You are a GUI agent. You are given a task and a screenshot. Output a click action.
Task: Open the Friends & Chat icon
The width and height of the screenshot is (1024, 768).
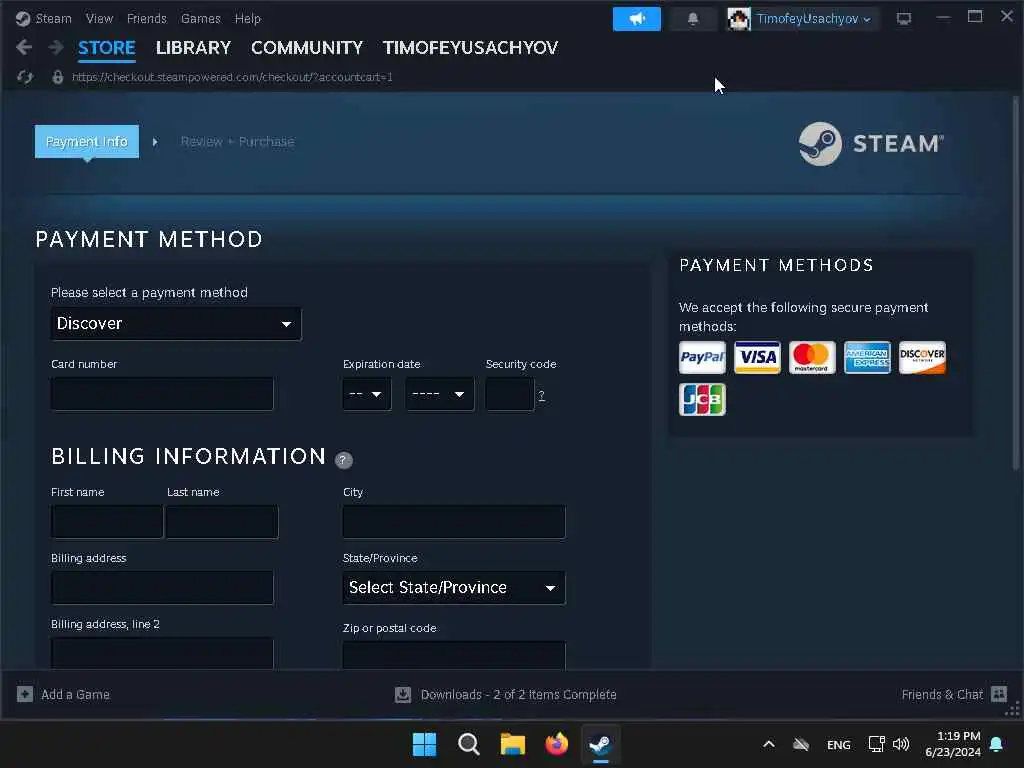(999, 694)
